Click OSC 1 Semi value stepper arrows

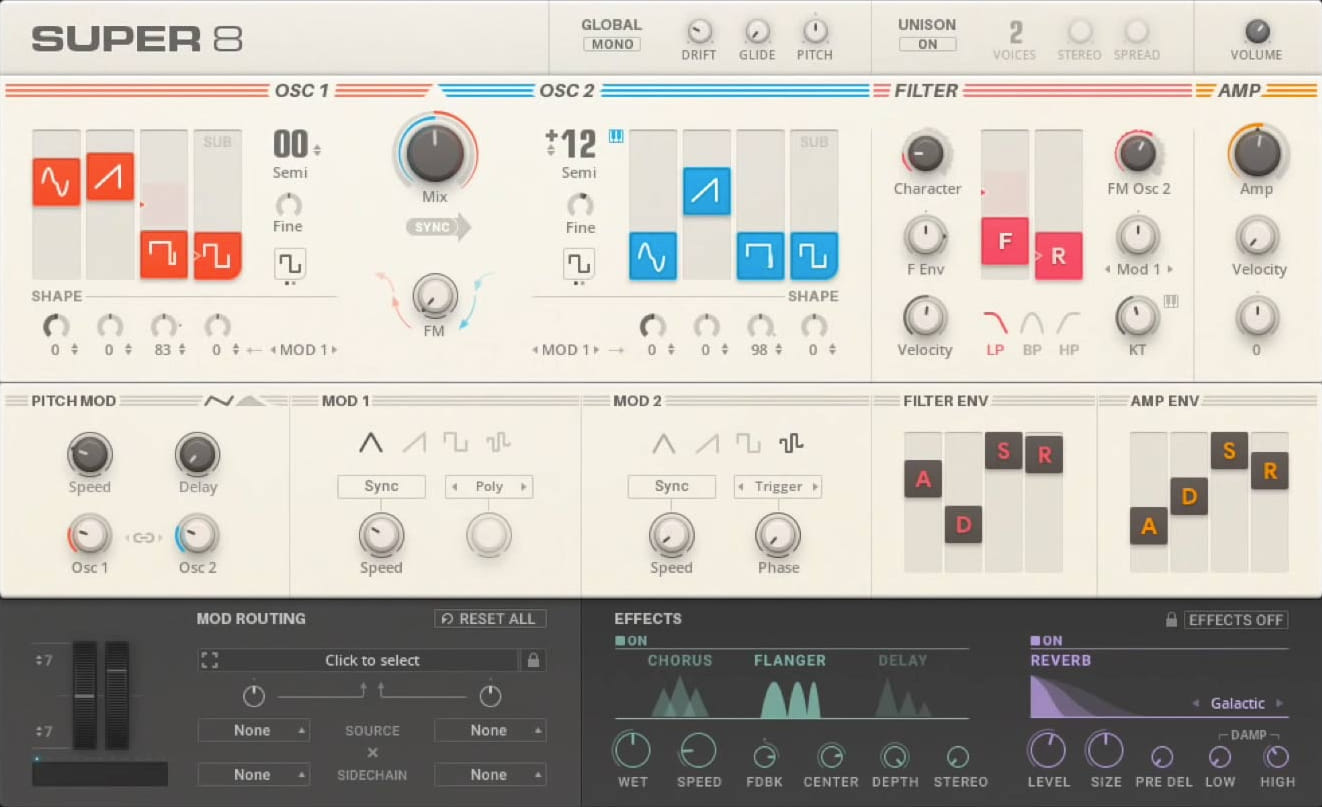pyautogui.click(x=317, y=150)
